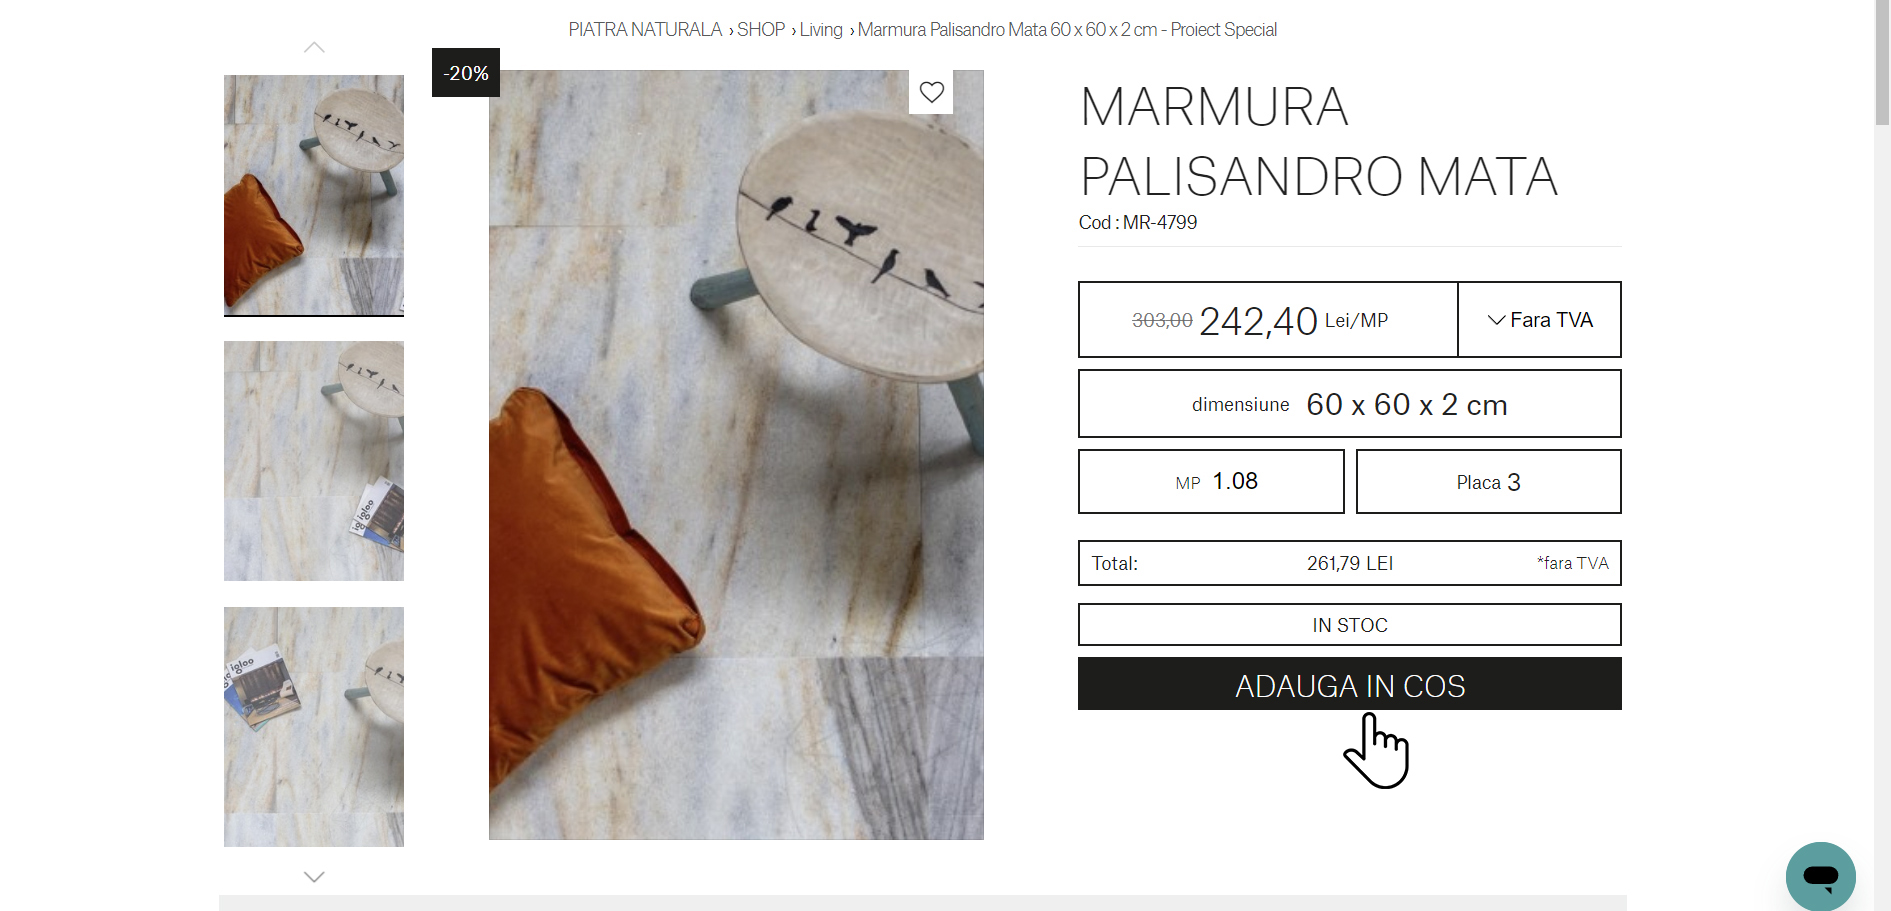Click the IN STOC status box
This screenshot has width=1891, height=911.
[1350, 625]
